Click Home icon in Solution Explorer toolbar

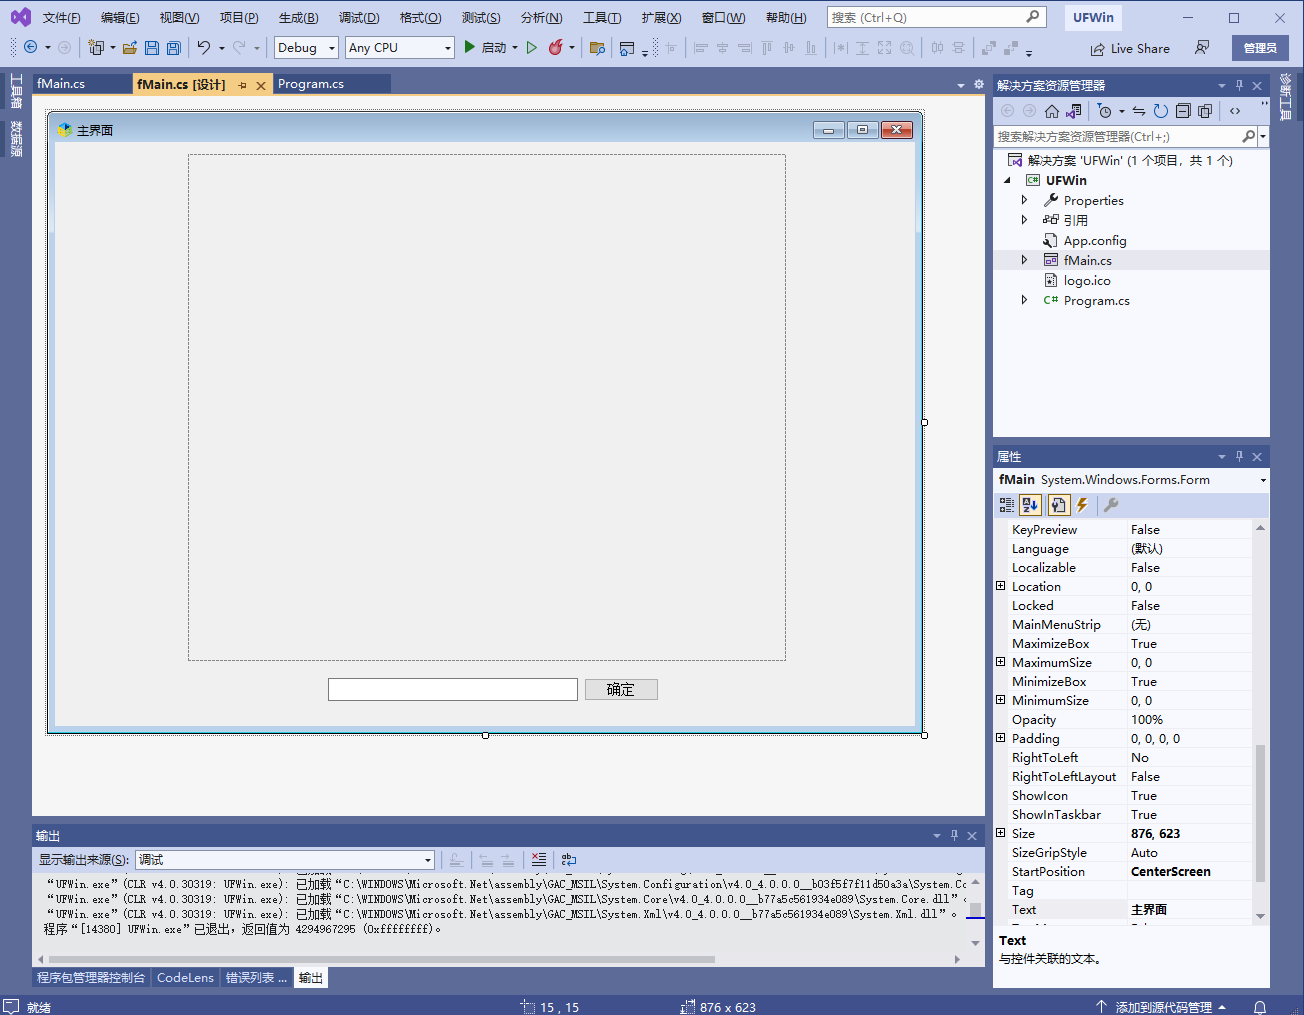[x=1052, y=111]
